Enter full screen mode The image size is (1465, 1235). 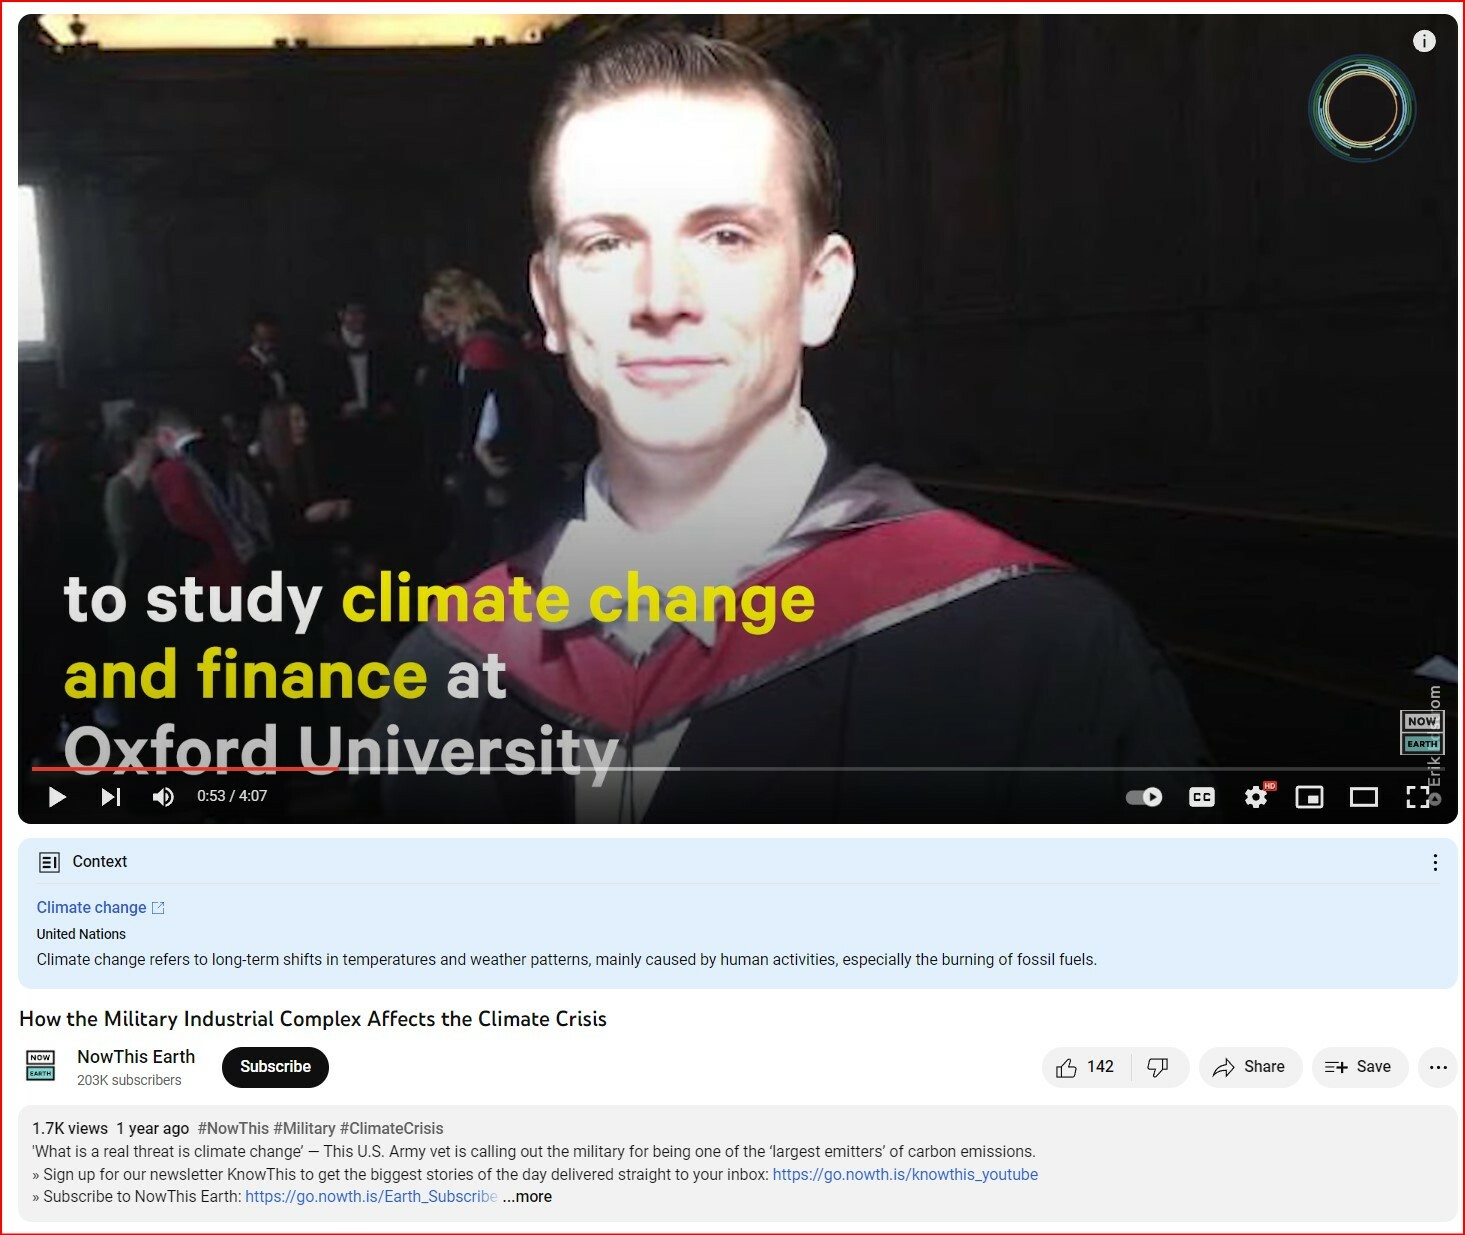click(x=1417, y=797)
